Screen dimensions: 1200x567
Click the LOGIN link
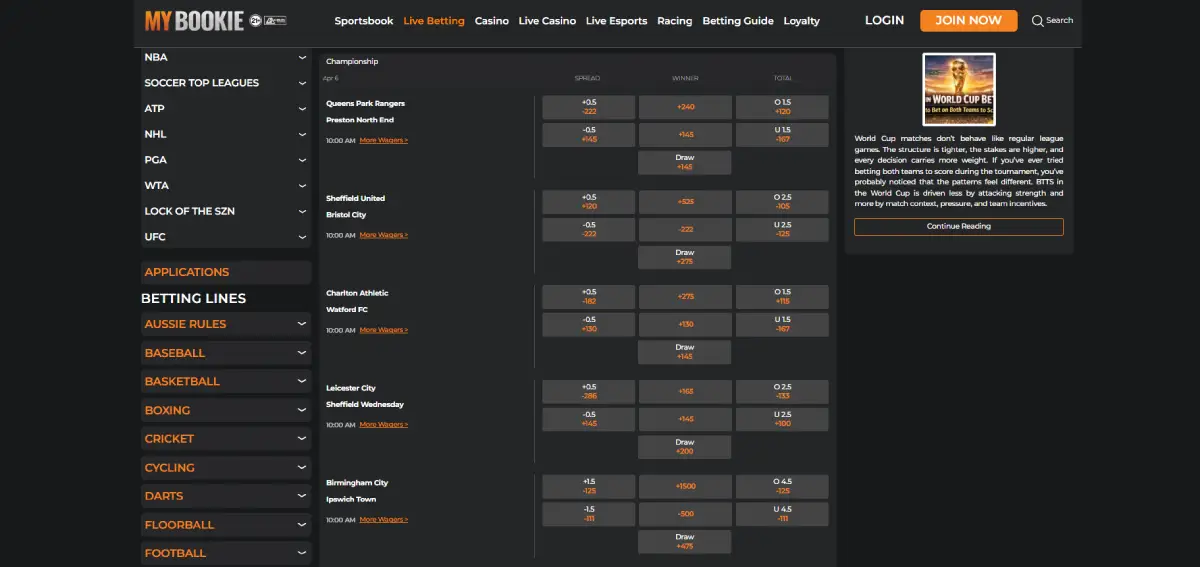pyautogui.click(x=884, y=20)
